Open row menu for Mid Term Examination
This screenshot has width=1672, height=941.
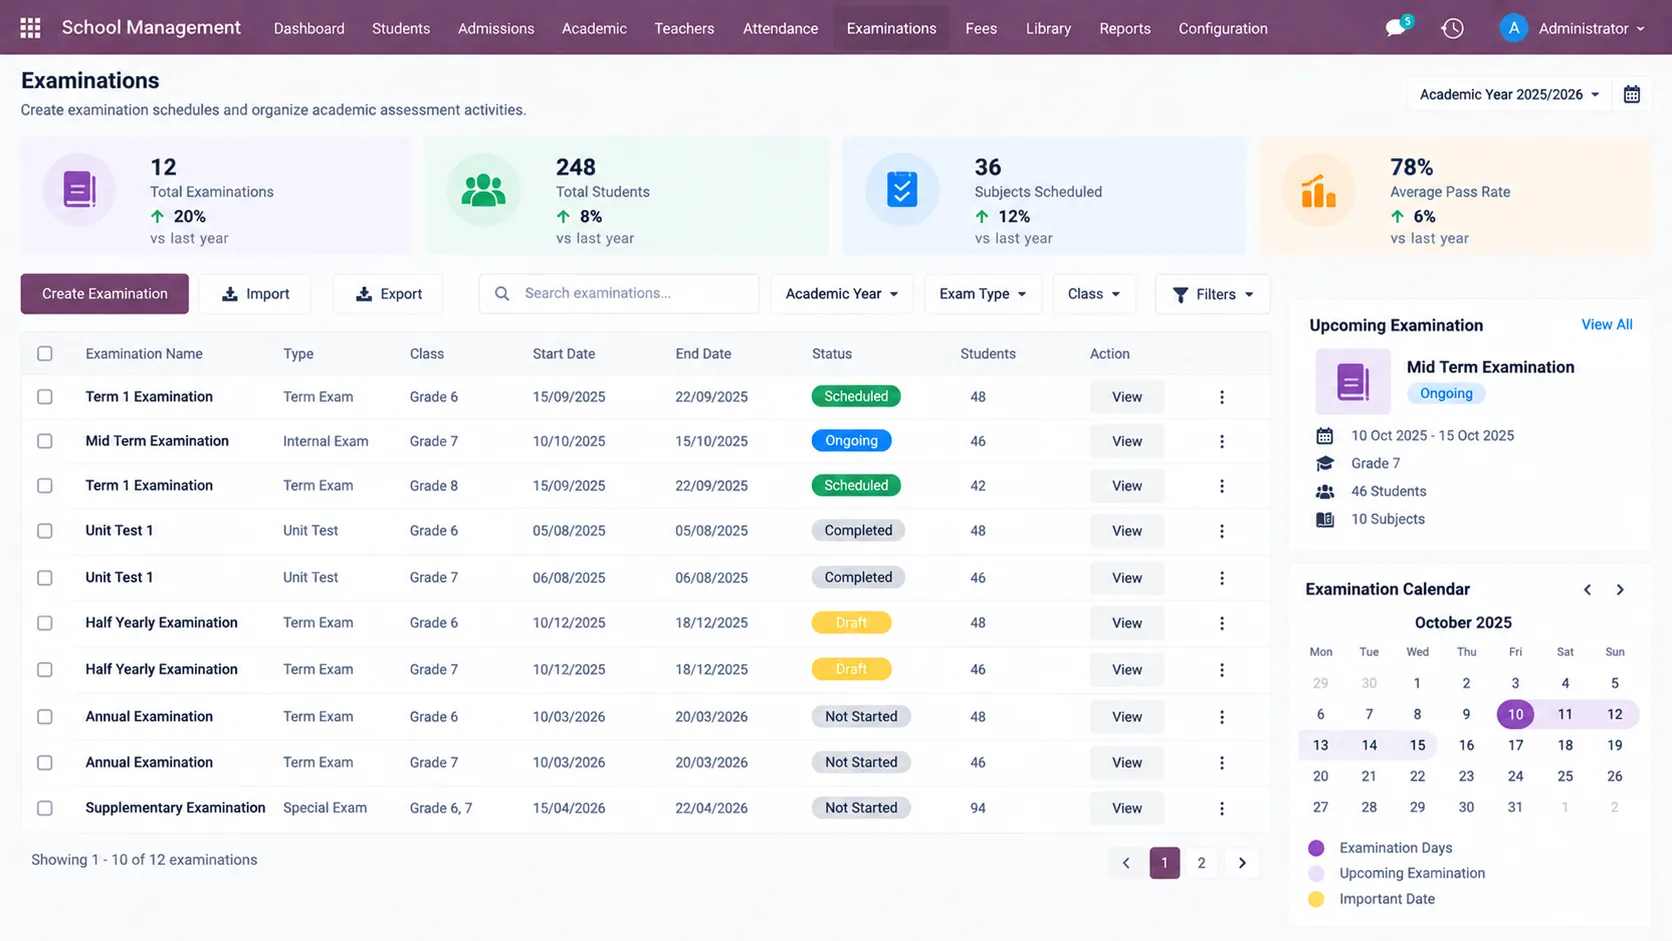[x=1222, y=441]
